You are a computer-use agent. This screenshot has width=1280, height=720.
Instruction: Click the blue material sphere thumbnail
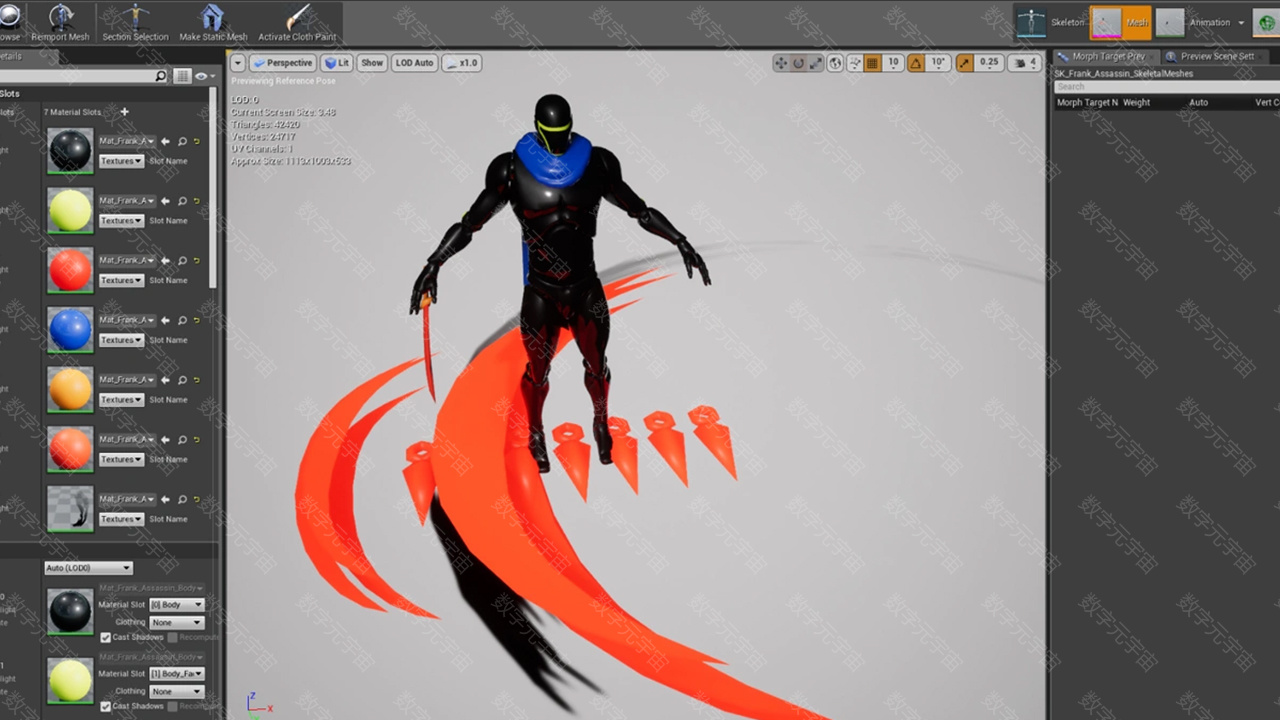70,330
